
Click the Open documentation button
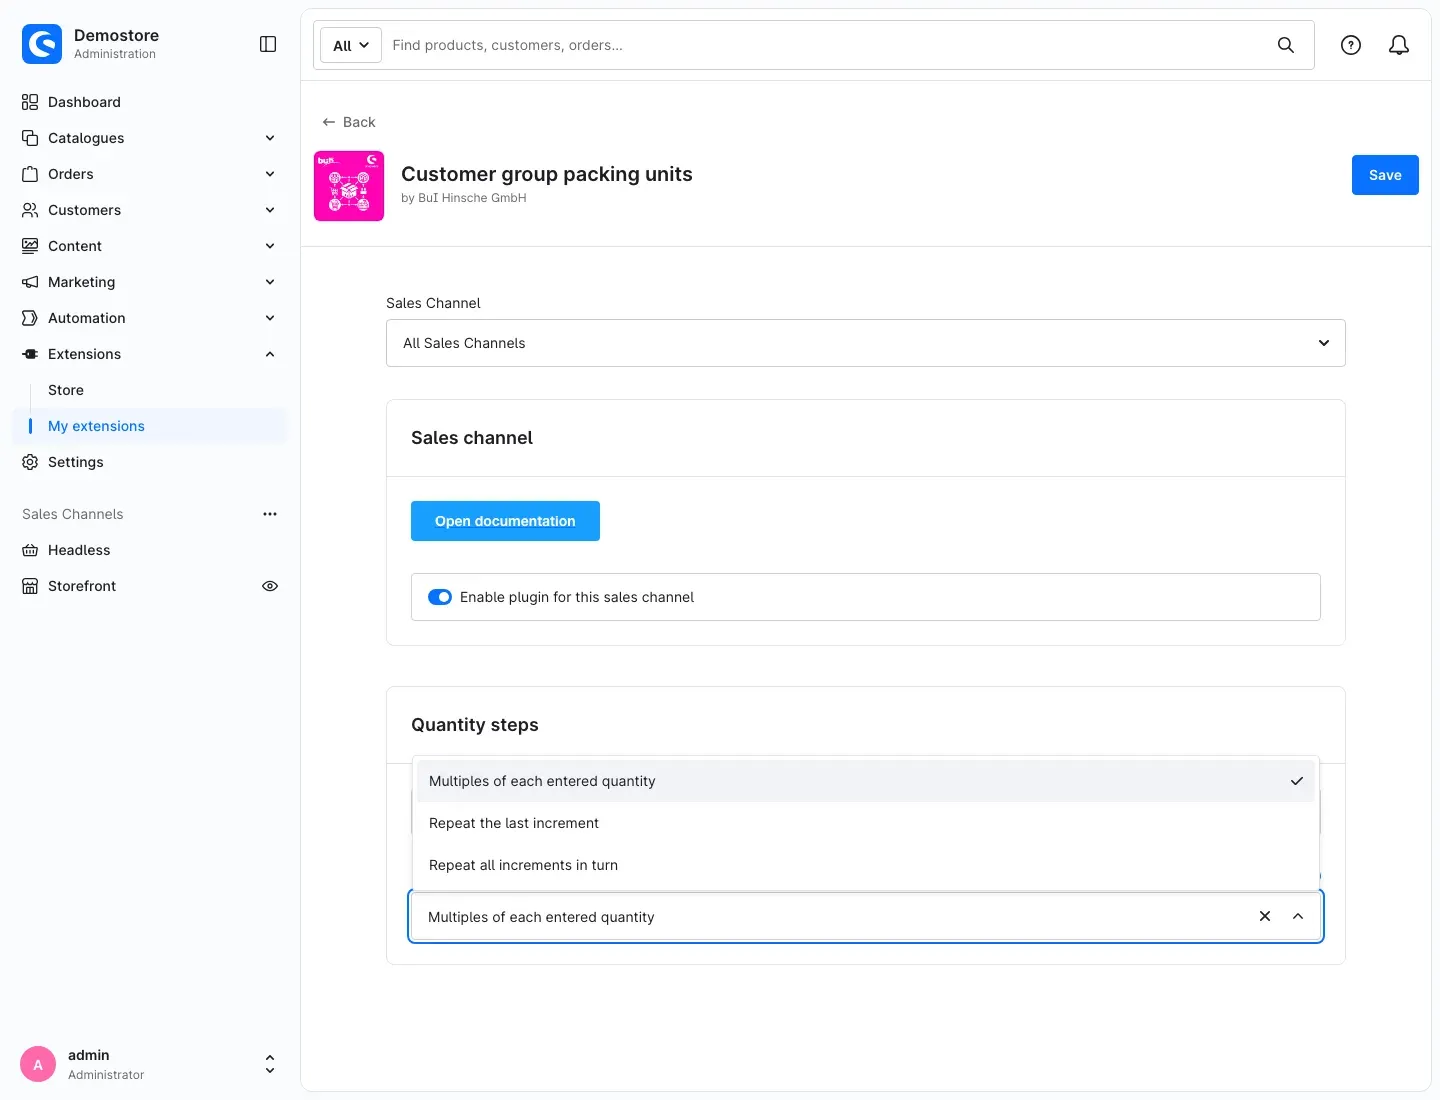(x=505, y=521)
